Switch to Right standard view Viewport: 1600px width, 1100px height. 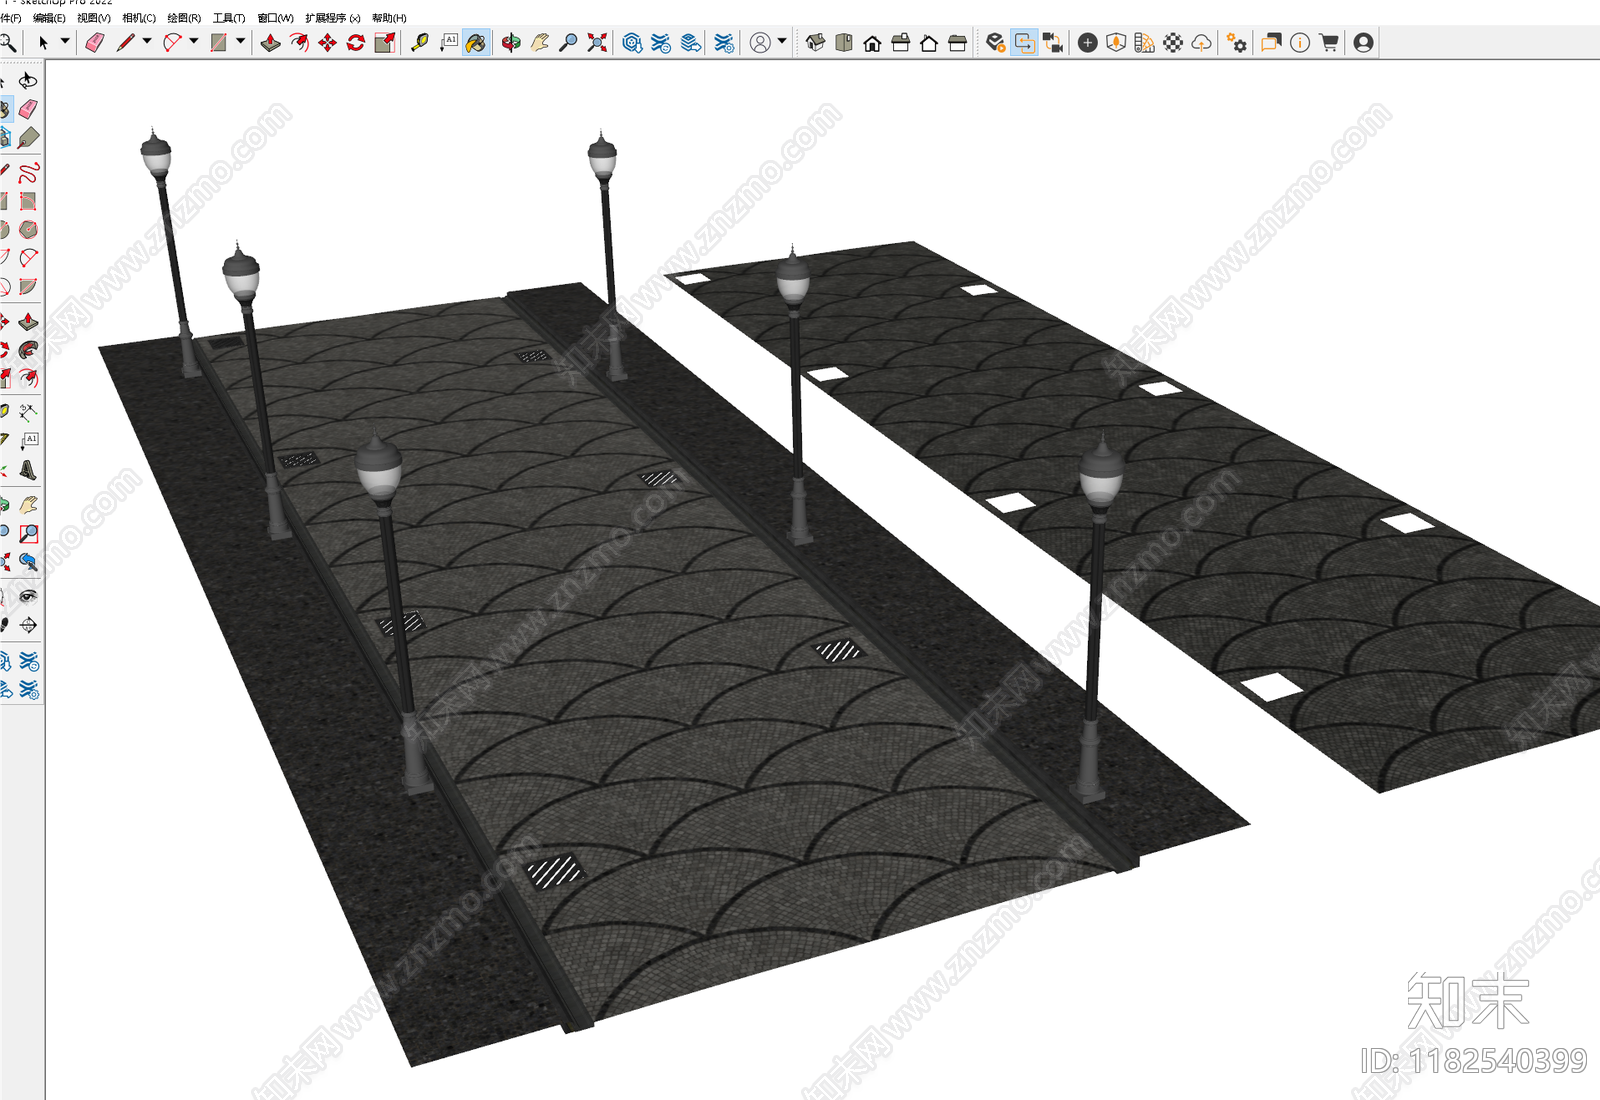click(901, 42)
